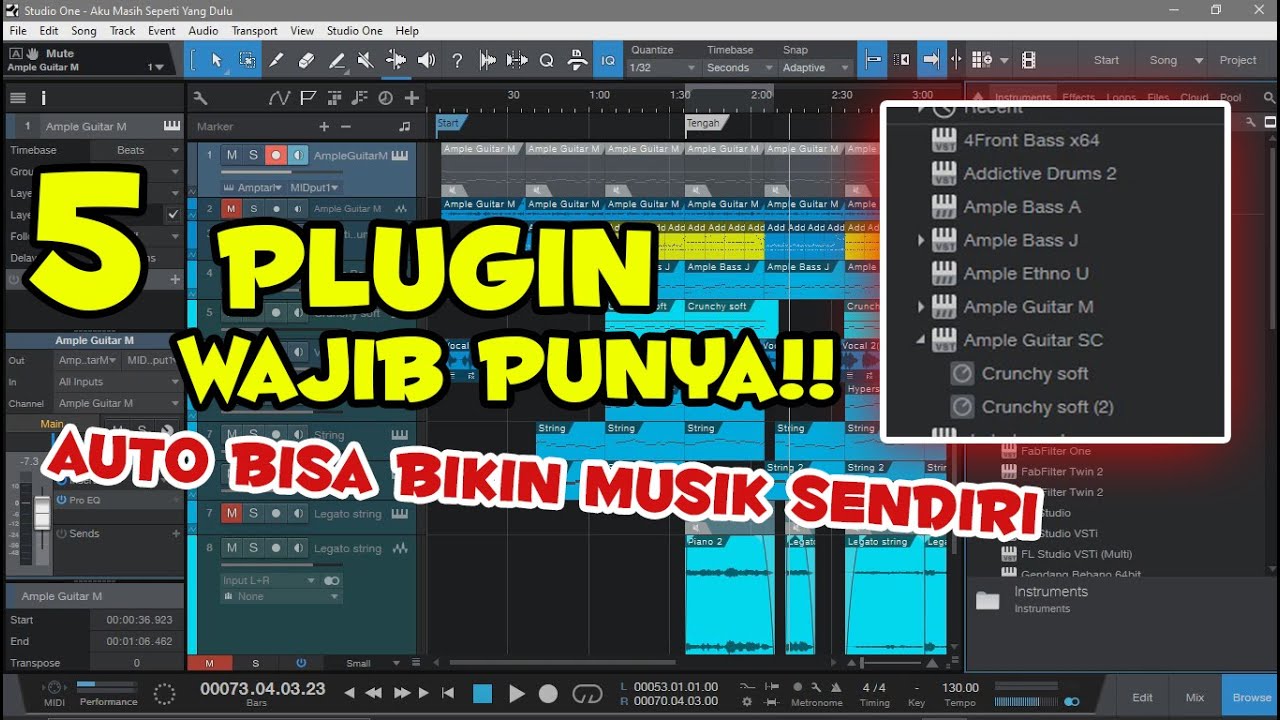Open the Studio One menu
The width and height of the screenshot is (1280, 720).
(355, 31)
